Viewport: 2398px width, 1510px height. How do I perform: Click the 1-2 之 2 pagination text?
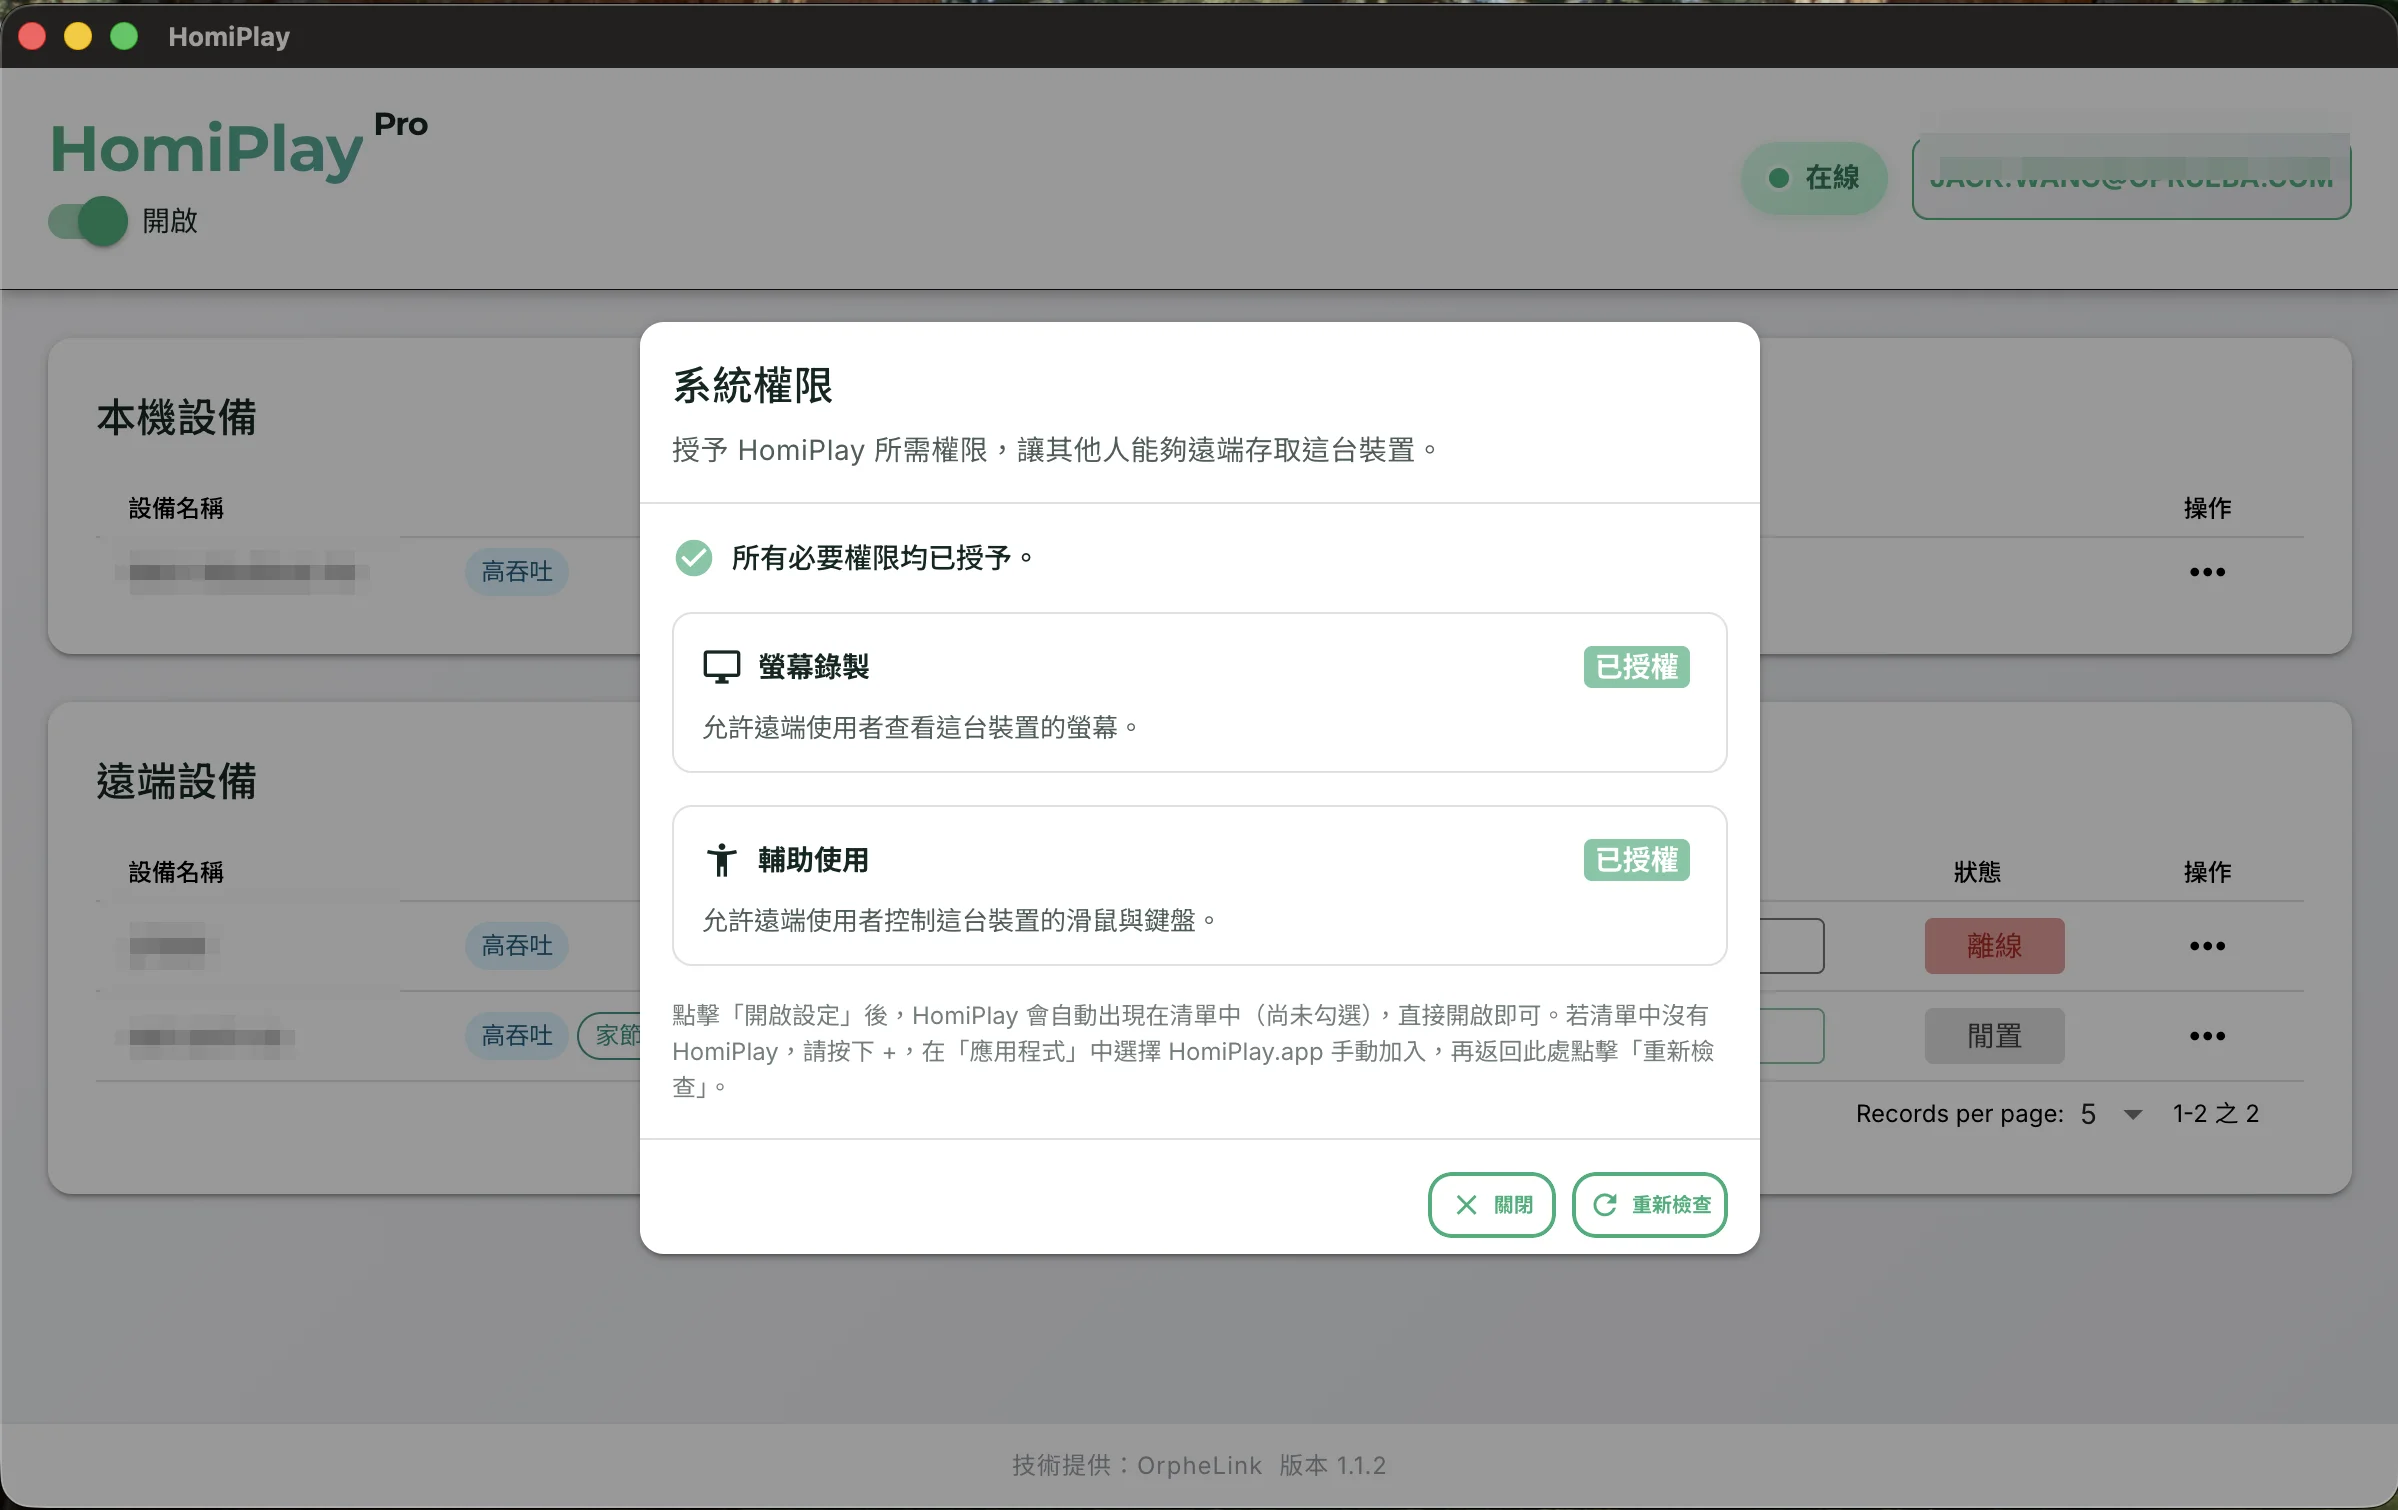(2215, 1114)
